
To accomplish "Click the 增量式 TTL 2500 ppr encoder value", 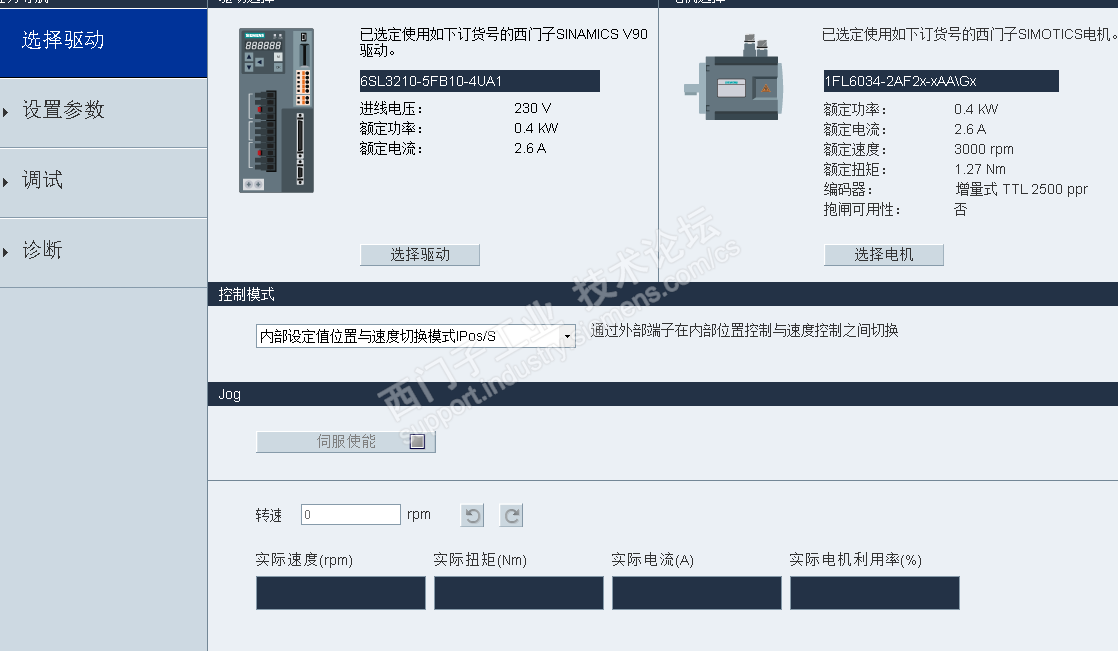I will pos(1021,189).
